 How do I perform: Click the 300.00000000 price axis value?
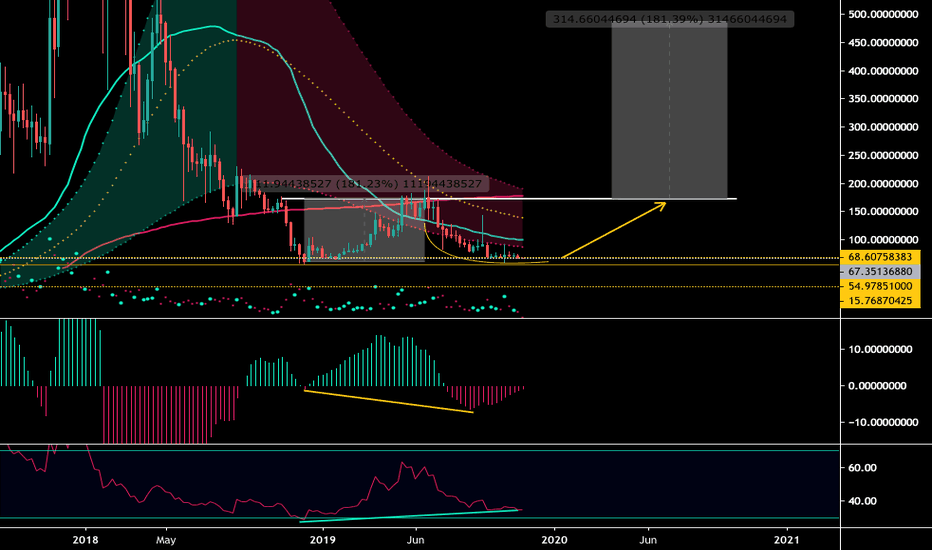[x=883, y=127]
